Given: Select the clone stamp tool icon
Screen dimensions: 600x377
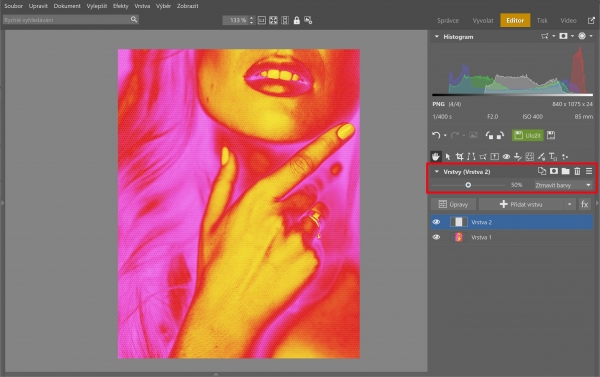Looking at the screenshot, I should point(518,157).
